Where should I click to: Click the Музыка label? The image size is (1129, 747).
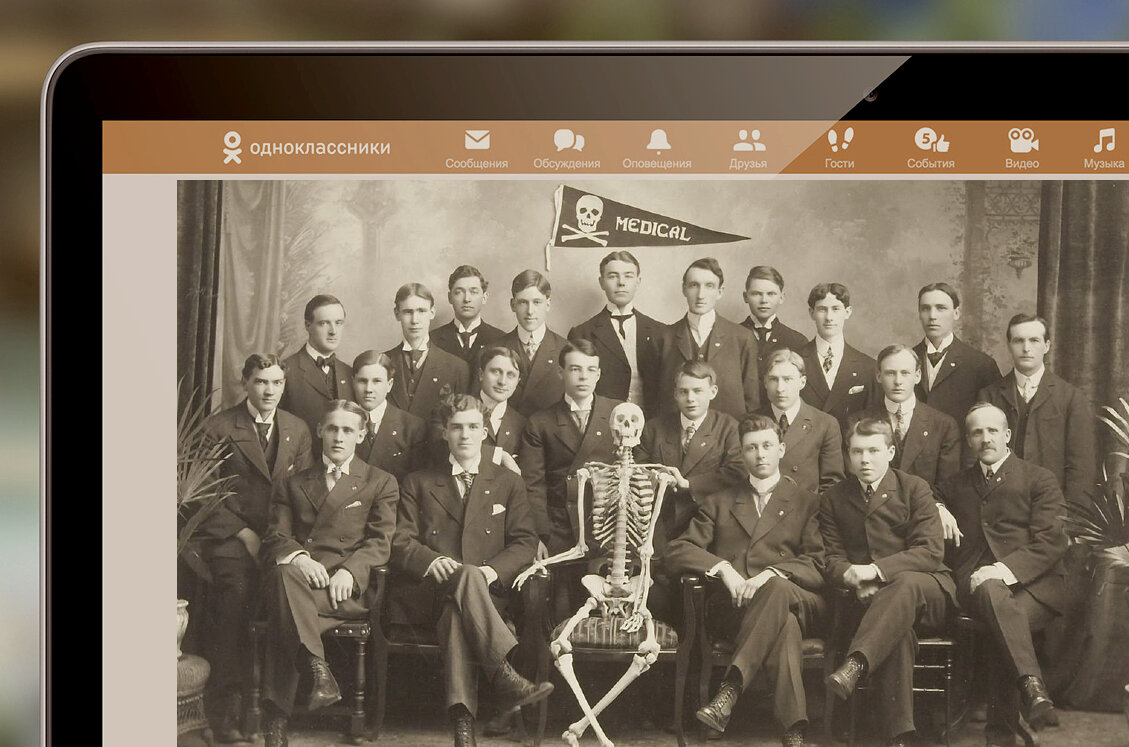(x=1104, y=164)
